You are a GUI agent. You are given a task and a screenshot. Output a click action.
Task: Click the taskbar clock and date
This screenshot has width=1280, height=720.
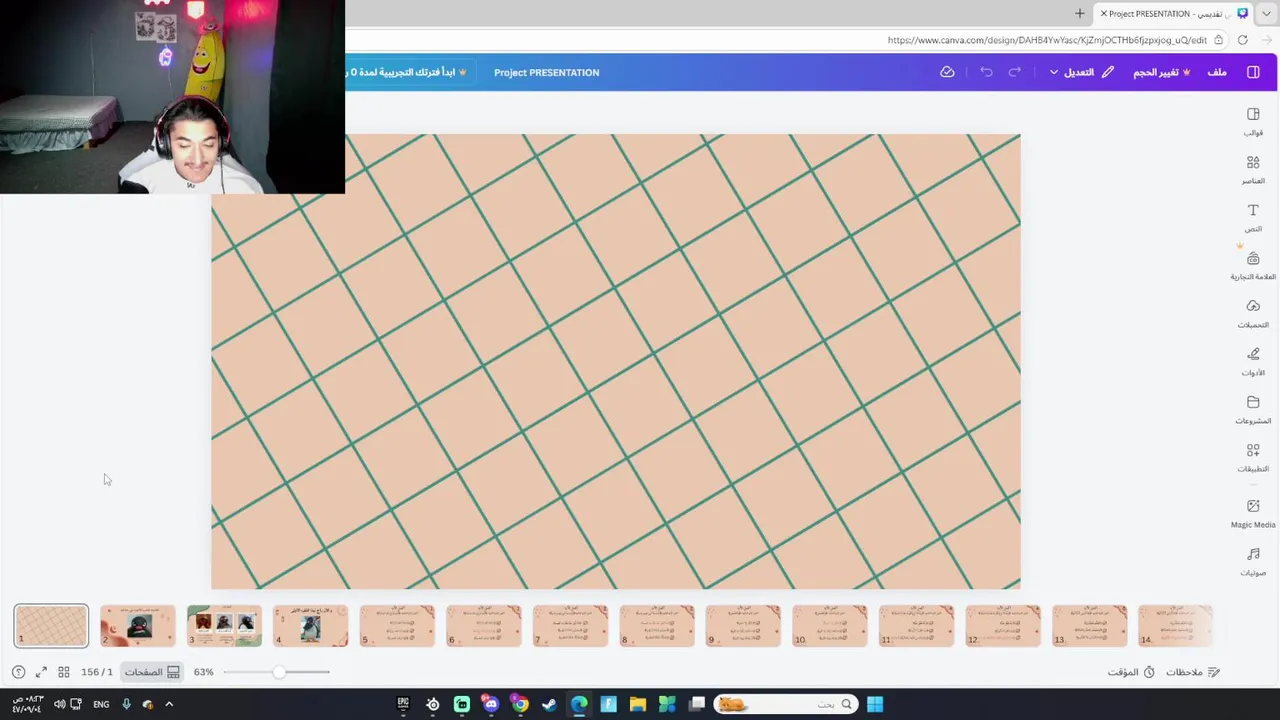pyautogui.click(x=27, y=704)
